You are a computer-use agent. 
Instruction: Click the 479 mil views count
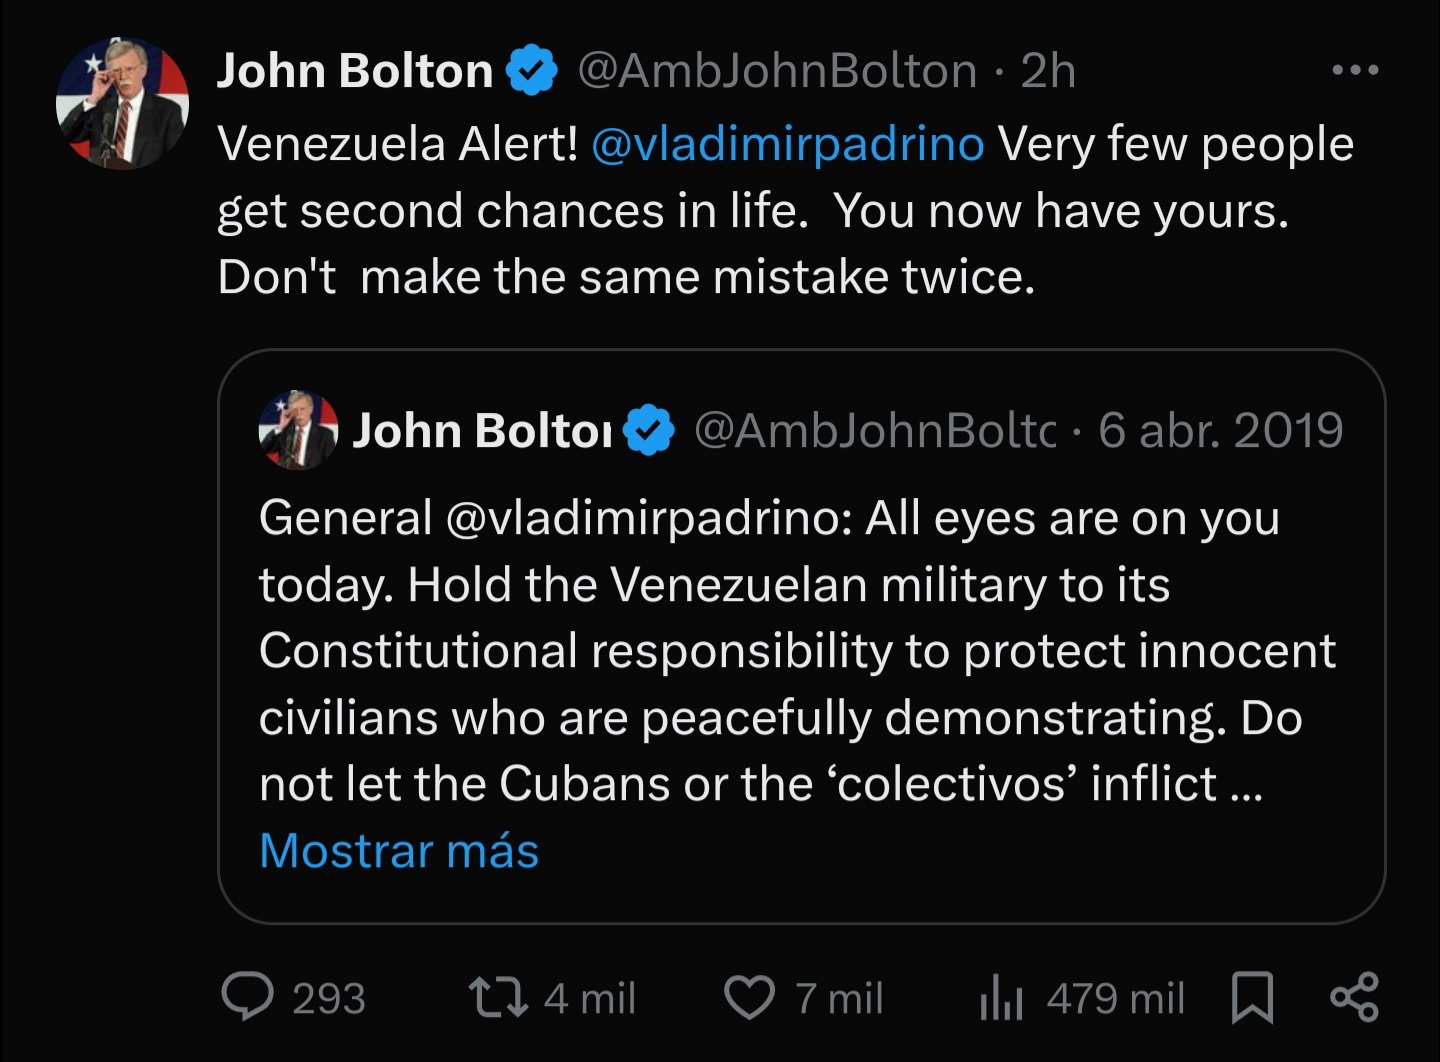pyautogui.click(x=1115, y=998)
